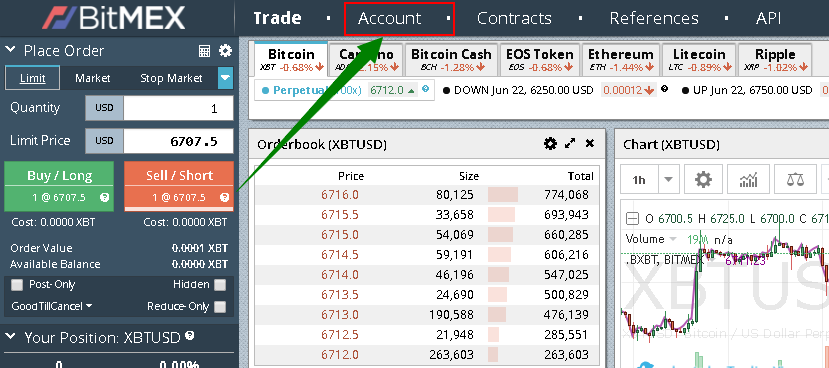The image size is (829, 368).
Task: Click the Limit Price input field
Action: coord(178,141)
